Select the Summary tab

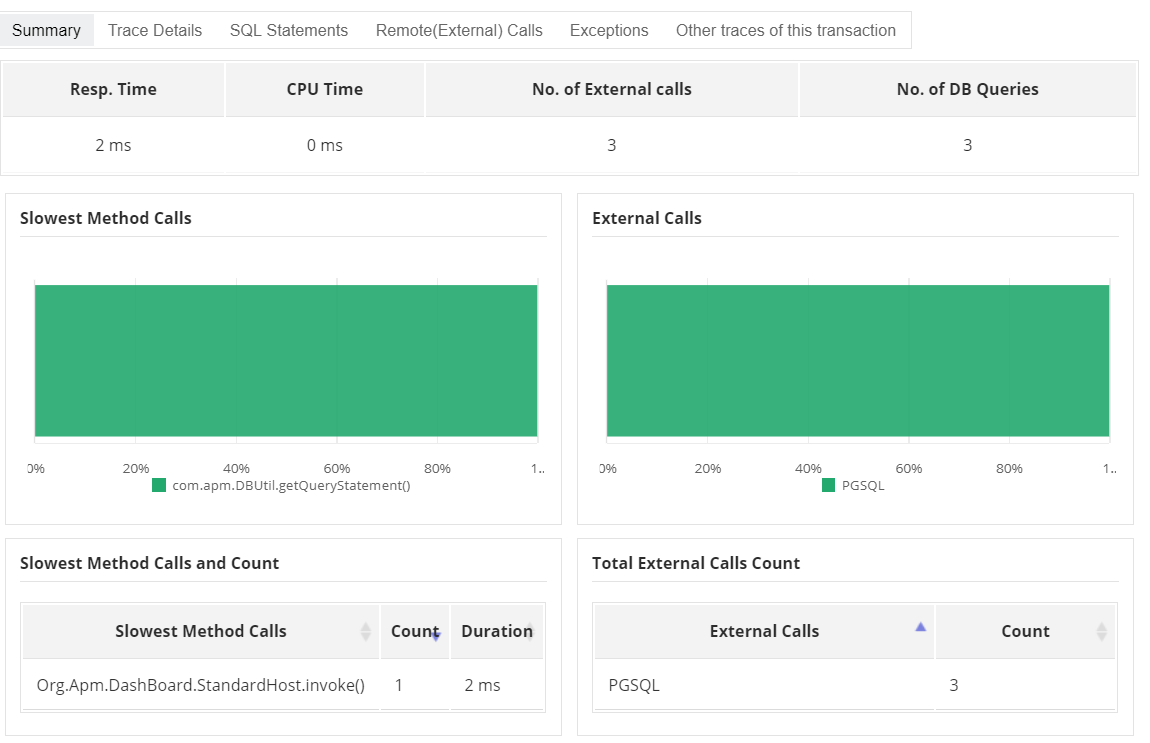[x=48, y=30]
